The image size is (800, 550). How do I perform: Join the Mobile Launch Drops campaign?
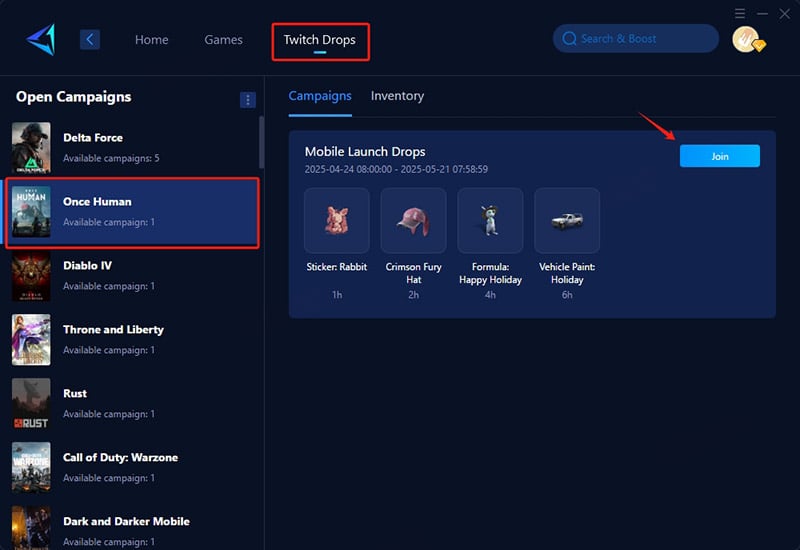(x=719, y=156)
